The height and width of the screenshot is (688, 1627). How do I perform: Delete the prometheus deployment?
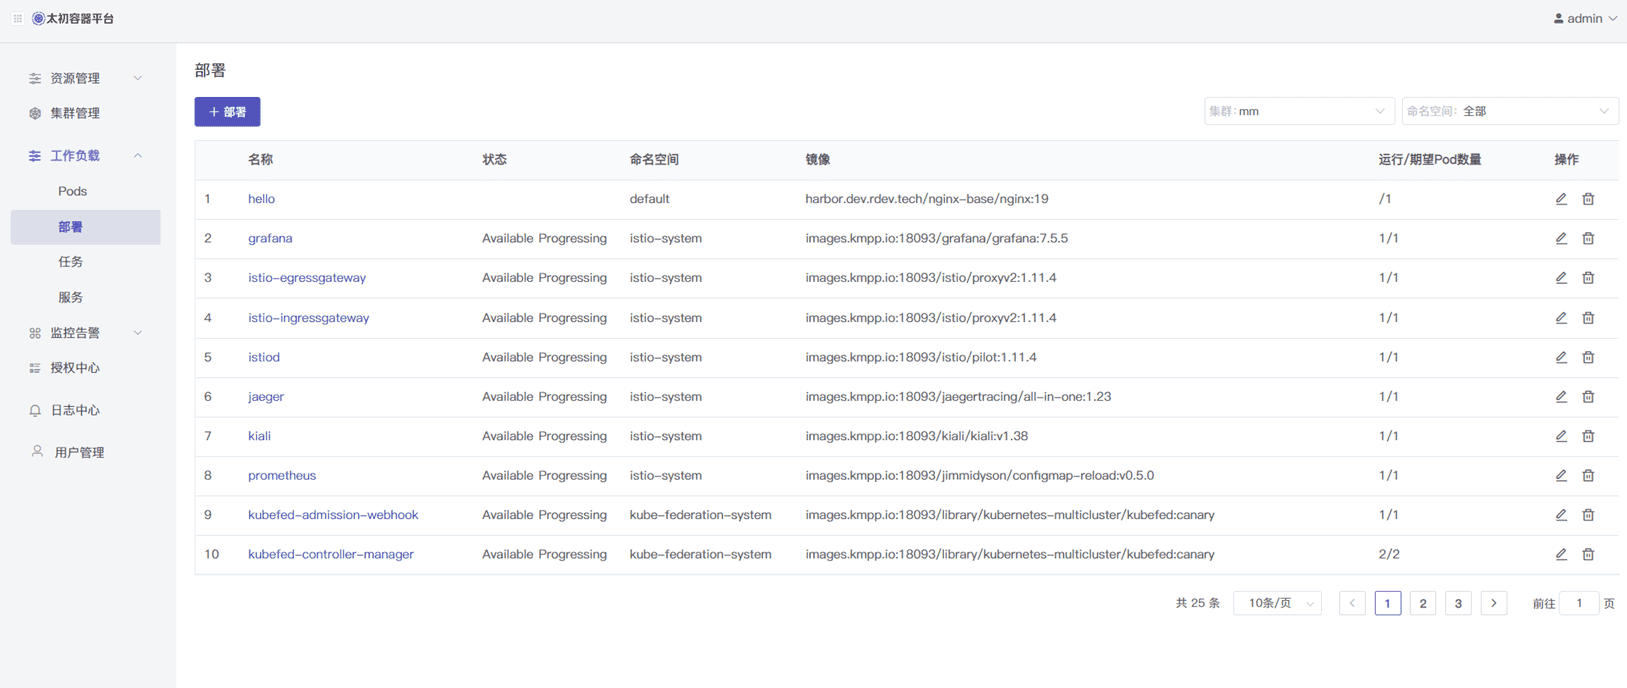click(1588, 475)
